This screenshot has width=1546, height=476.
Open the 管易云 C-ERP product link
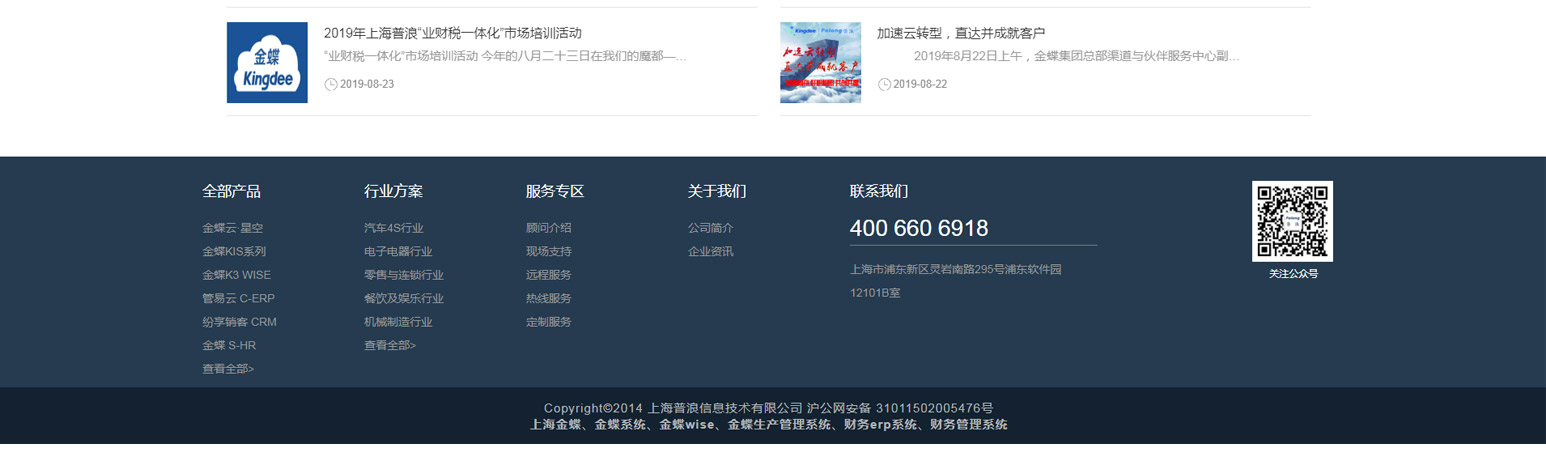238,298
